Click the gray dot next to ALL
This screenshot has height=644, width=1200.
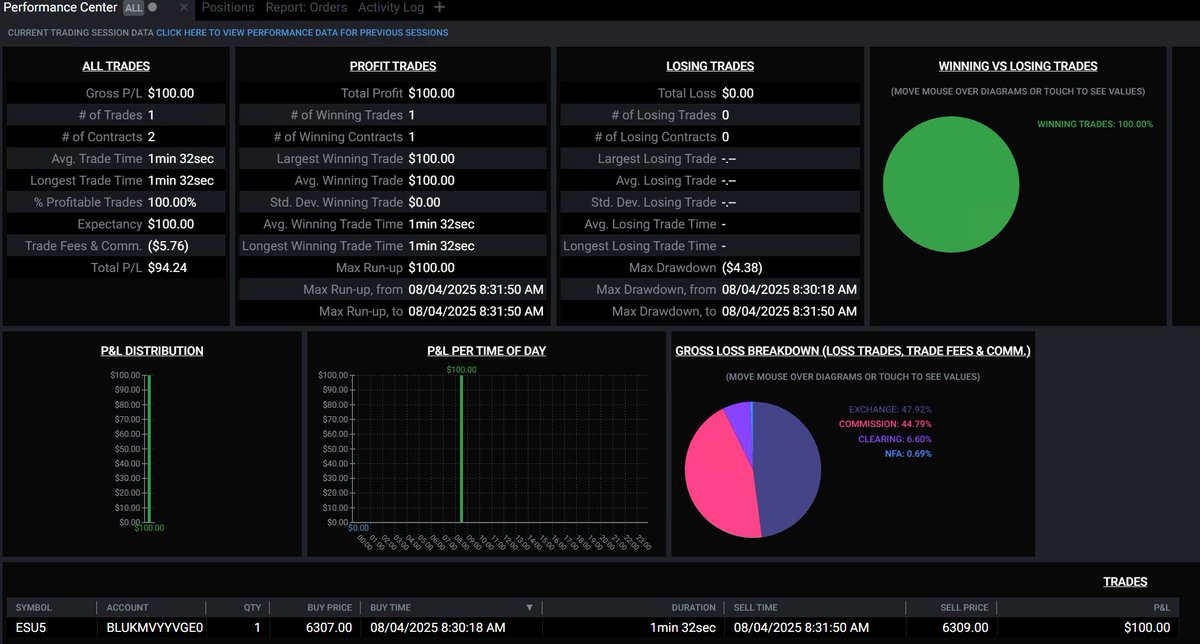[x=152, y=8]
